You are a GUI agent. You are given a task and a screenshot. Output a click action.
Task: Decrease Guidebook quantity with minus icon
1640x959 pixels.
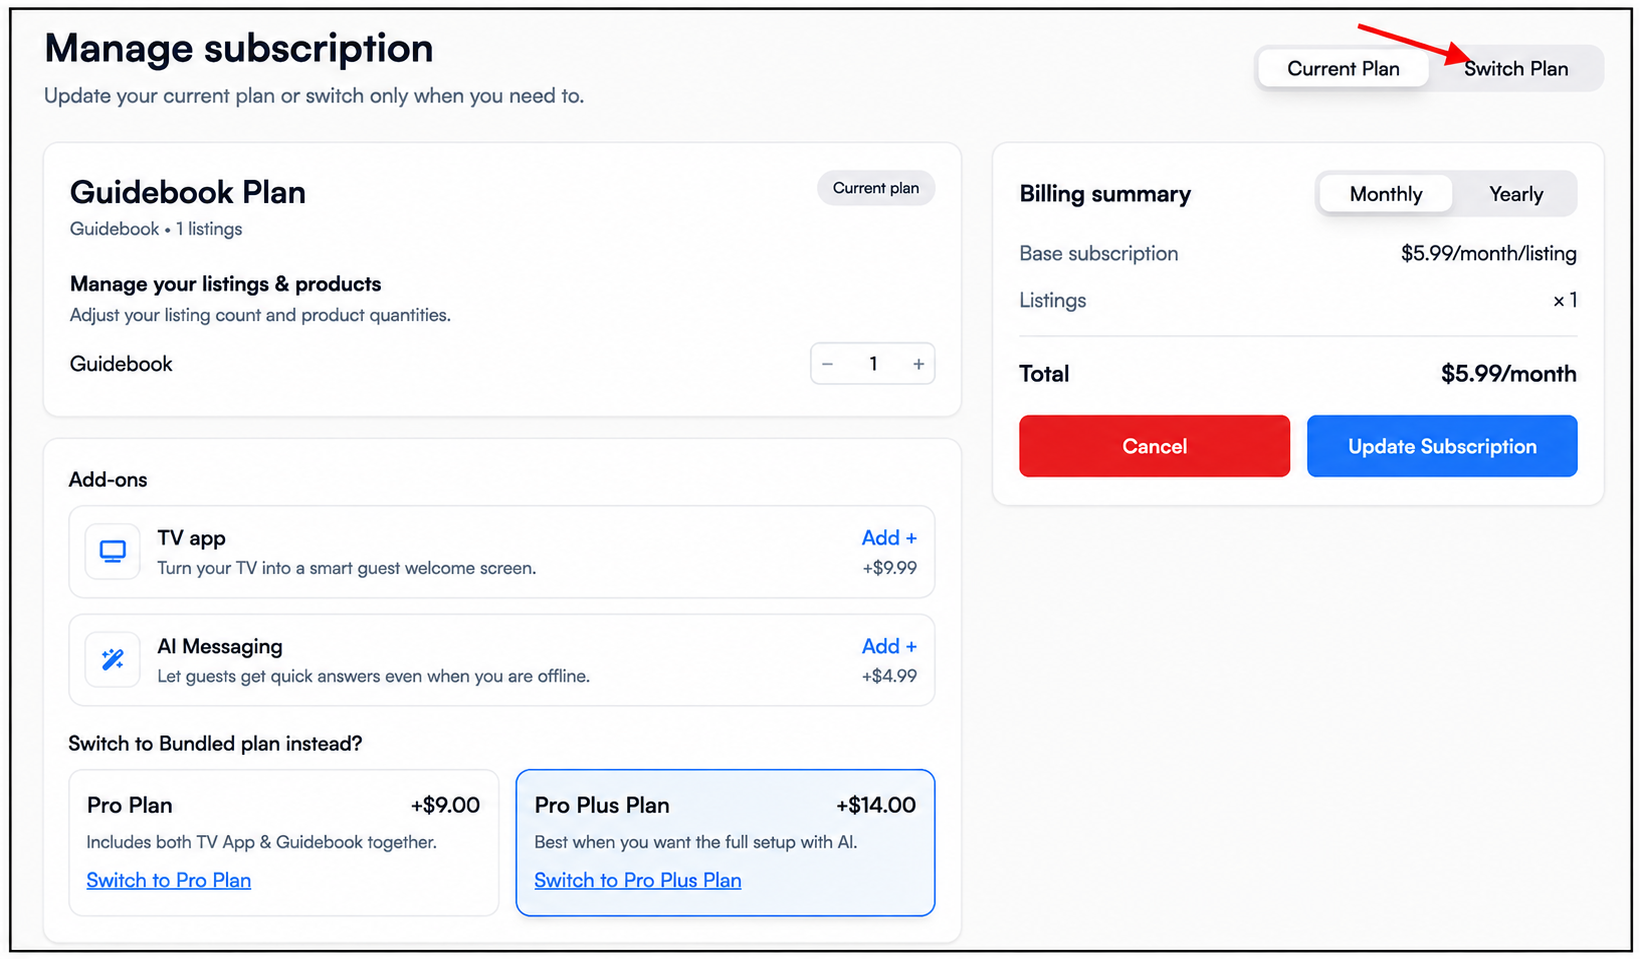(x=828, y=364)
